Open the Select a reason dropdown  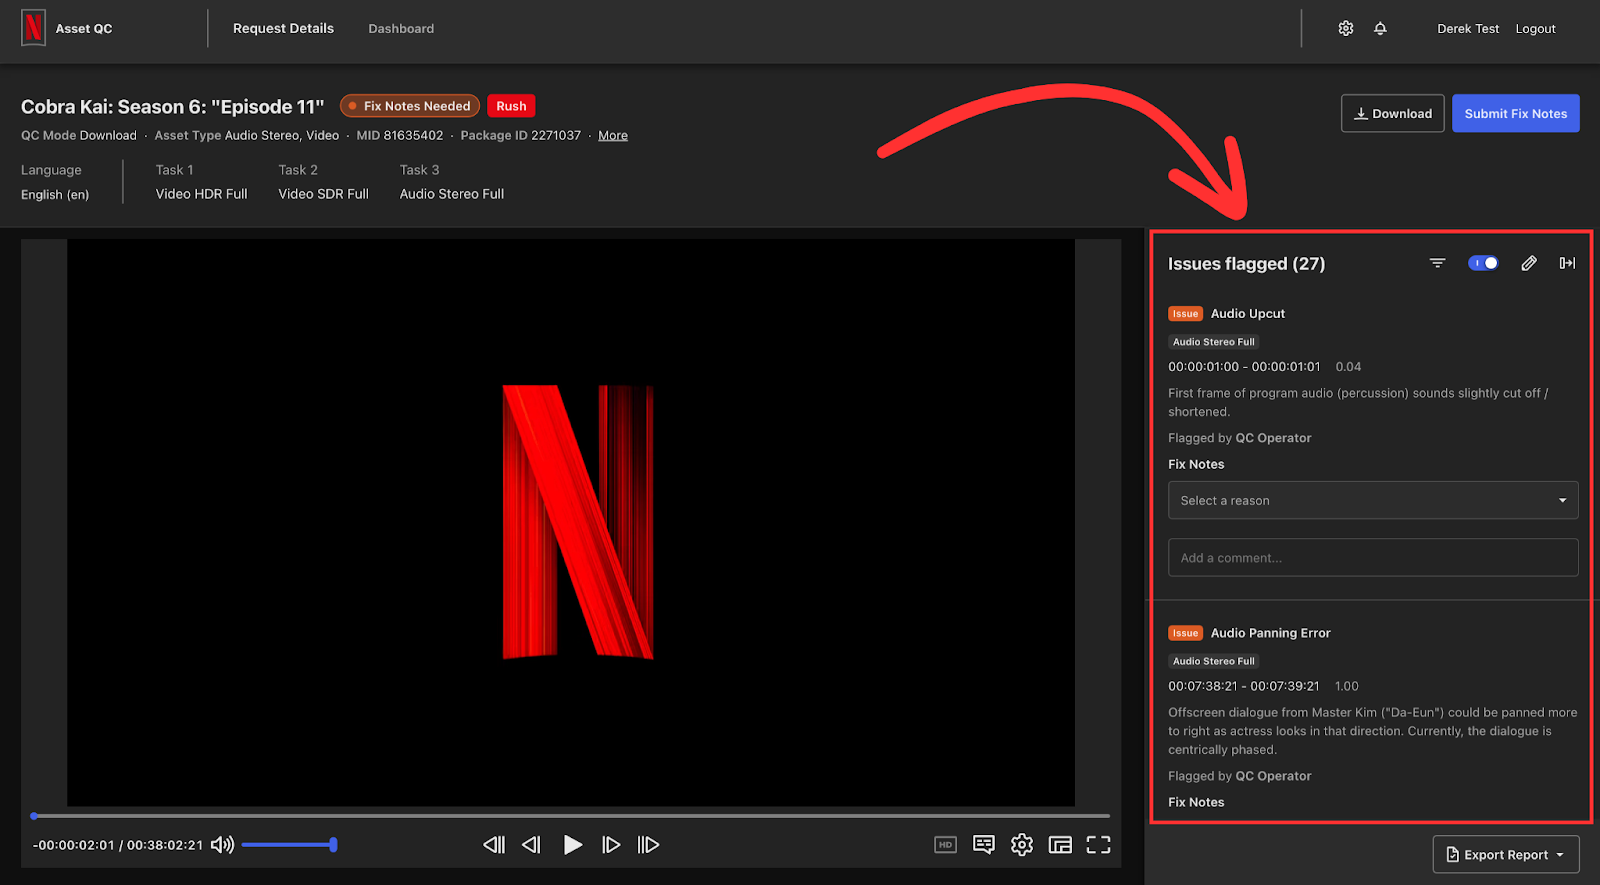tap(1373, 500)
